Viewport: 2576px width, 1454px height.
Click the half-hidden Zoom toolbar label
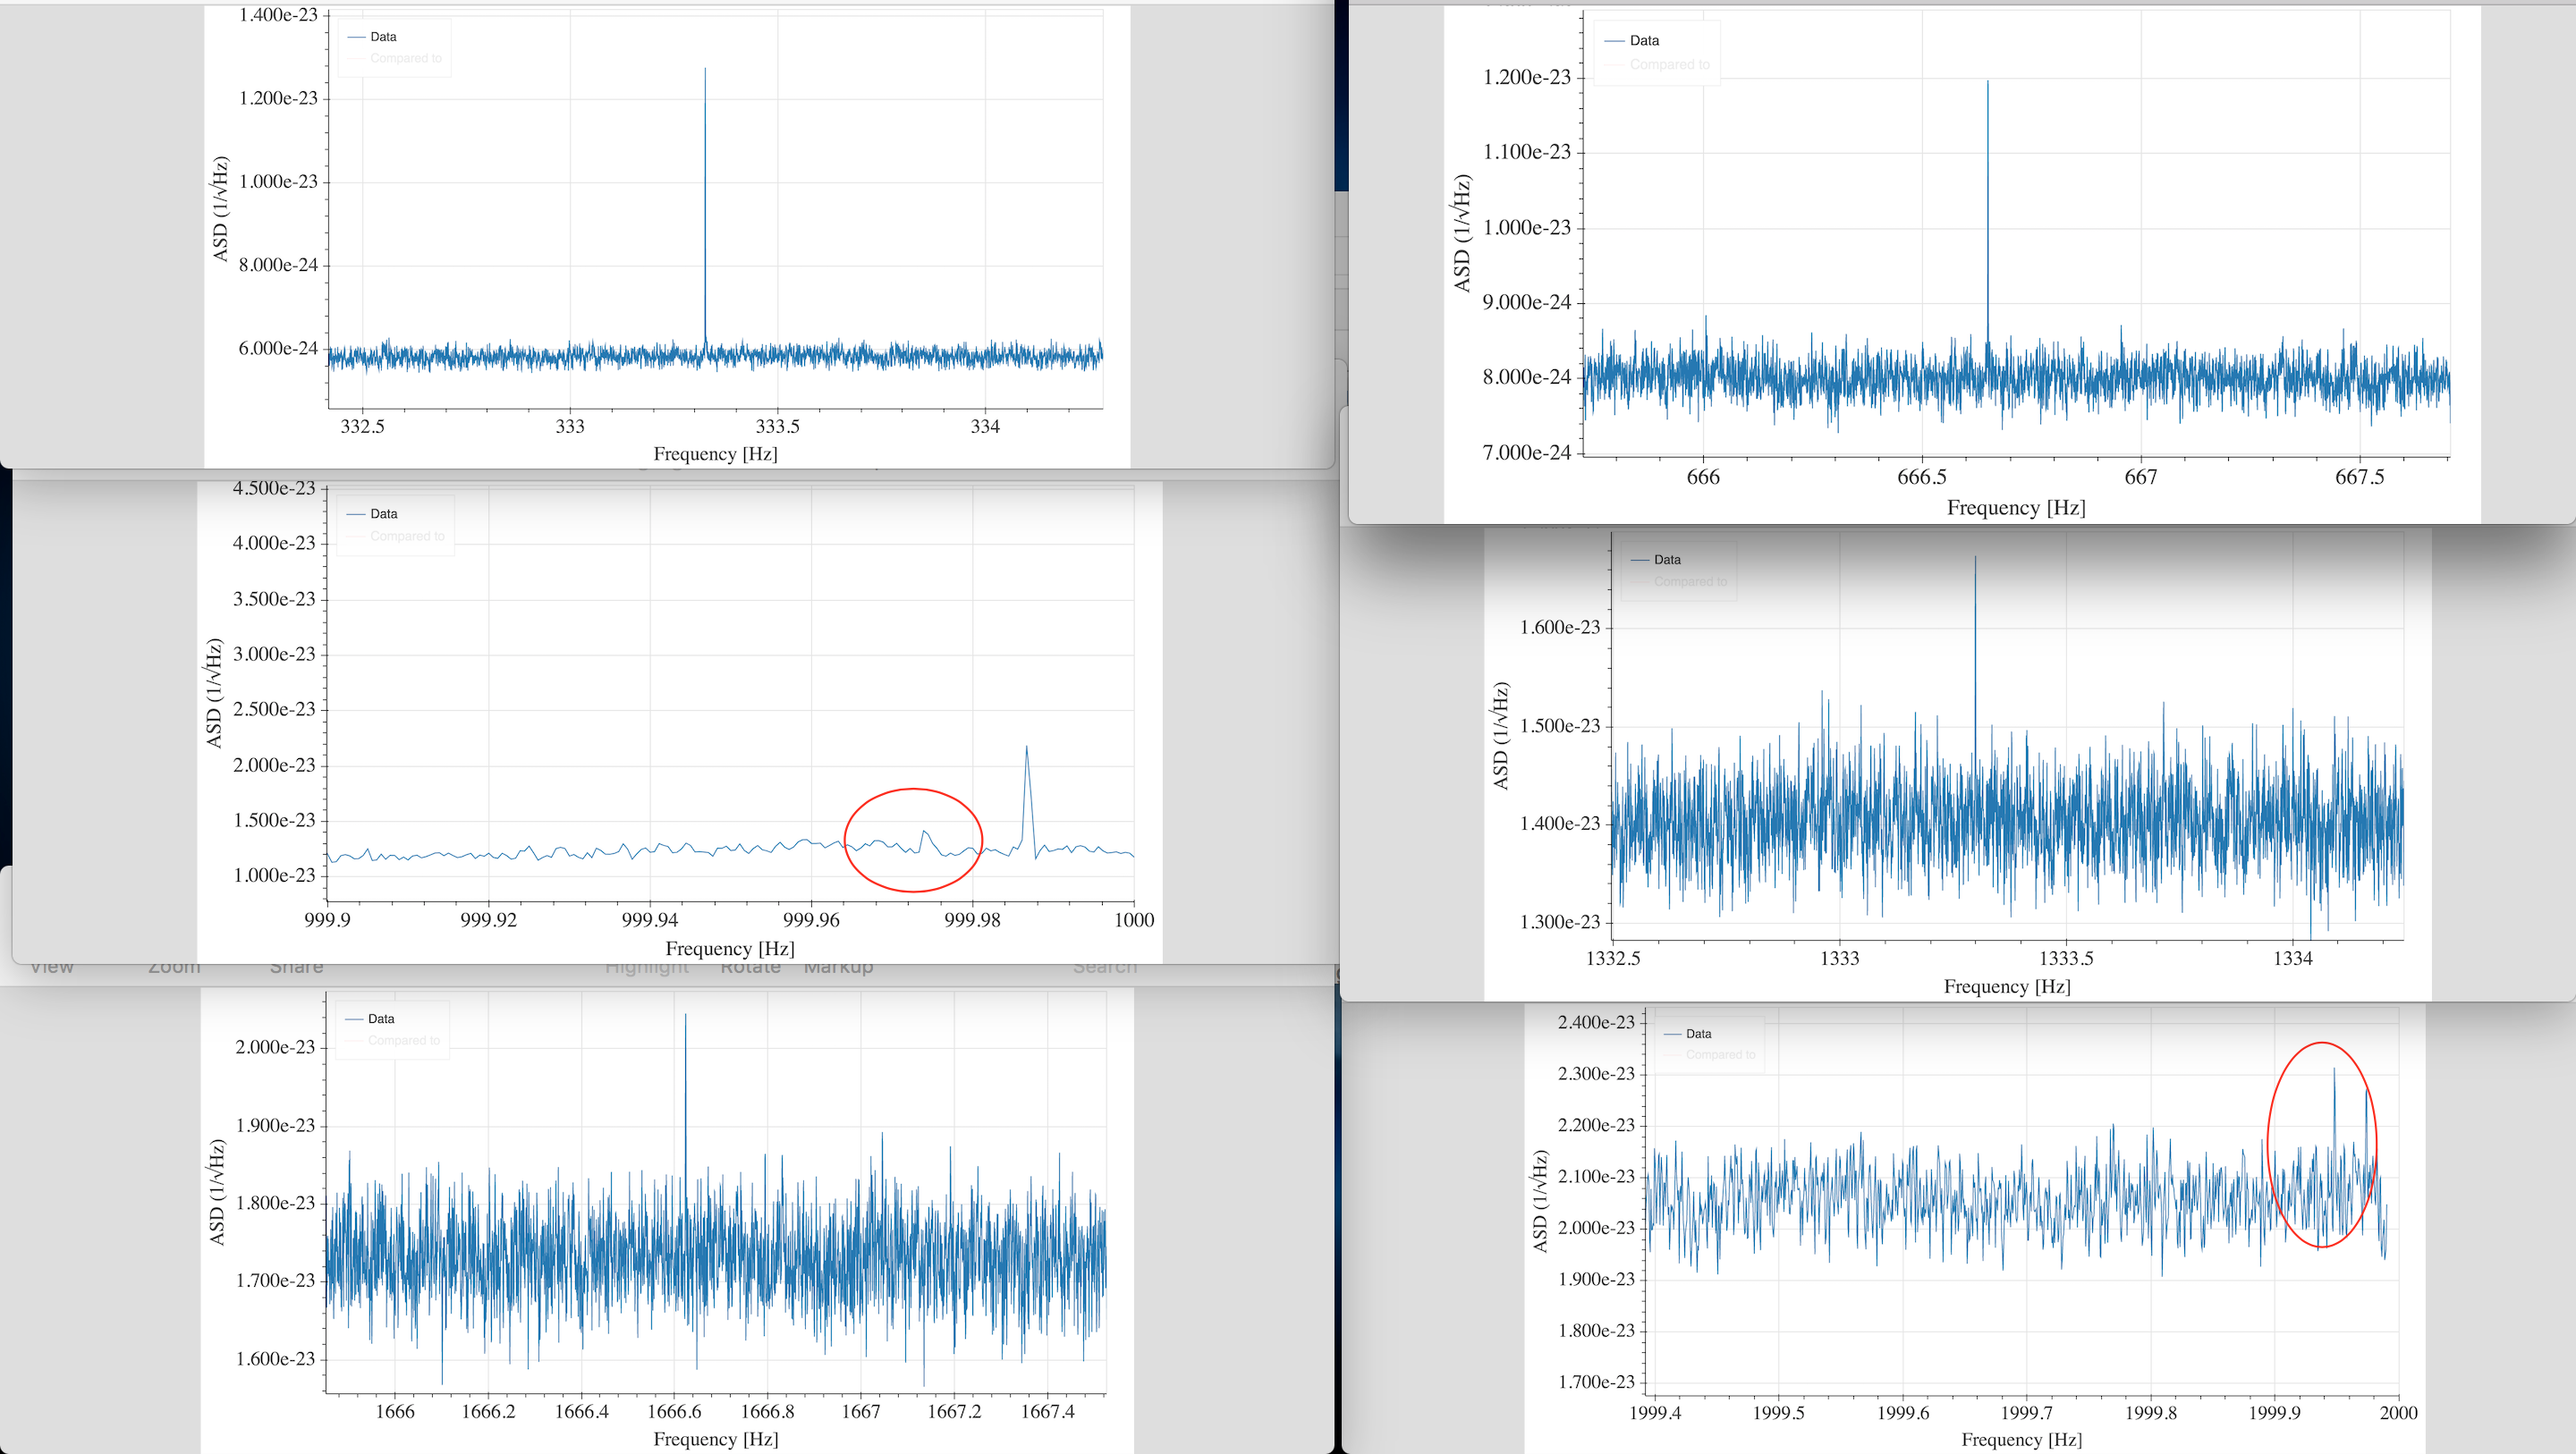point(174,967)
